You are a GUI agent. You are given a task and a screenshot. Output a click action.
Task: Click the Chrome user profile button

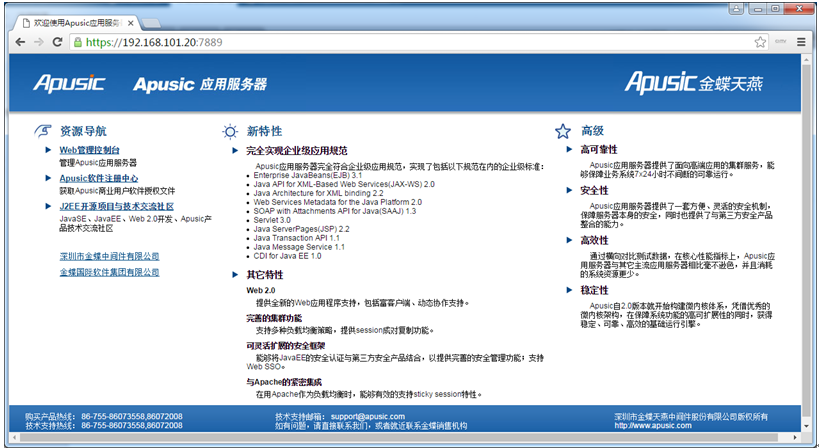coord(736,8)
